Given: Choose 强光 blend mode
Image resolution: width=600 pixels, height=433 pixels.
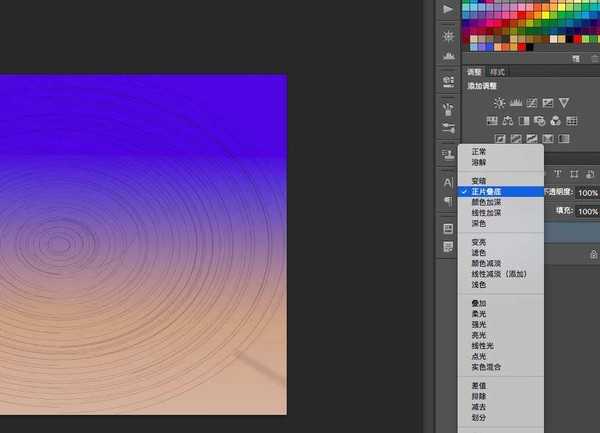Looking at the screenshot, I should coord(501,325).
